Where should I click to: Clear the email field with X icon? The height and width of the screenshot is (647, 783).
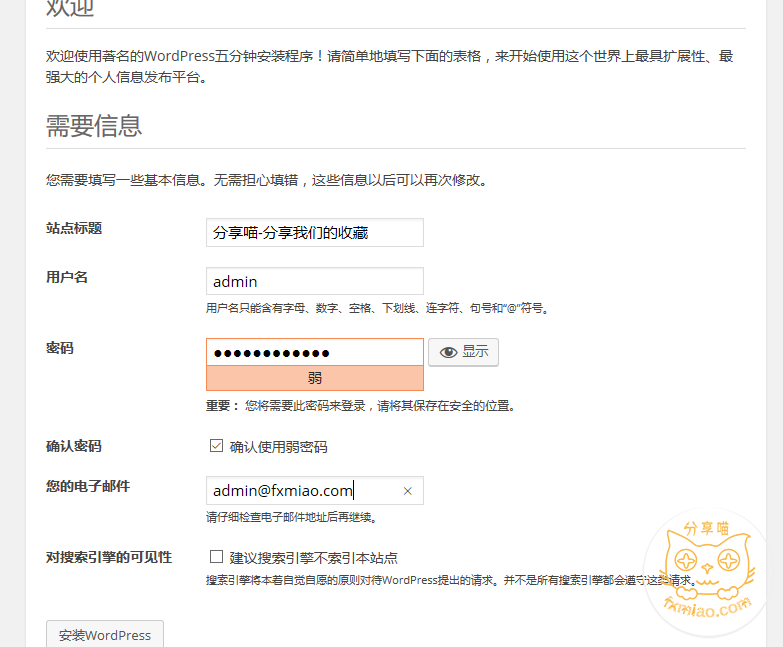click(407, 491)
